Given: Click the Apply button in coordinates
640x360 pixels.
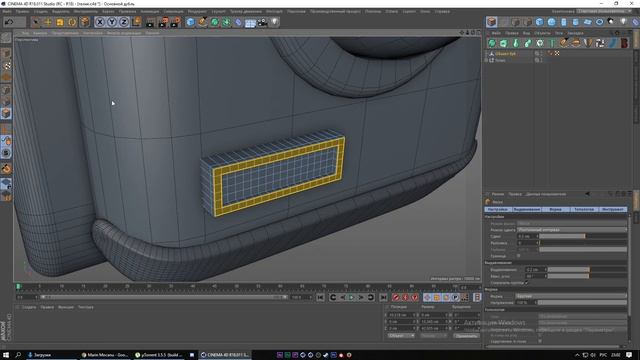Looking at the screenshot, I should pyautogui.click(x=466, y=336).
